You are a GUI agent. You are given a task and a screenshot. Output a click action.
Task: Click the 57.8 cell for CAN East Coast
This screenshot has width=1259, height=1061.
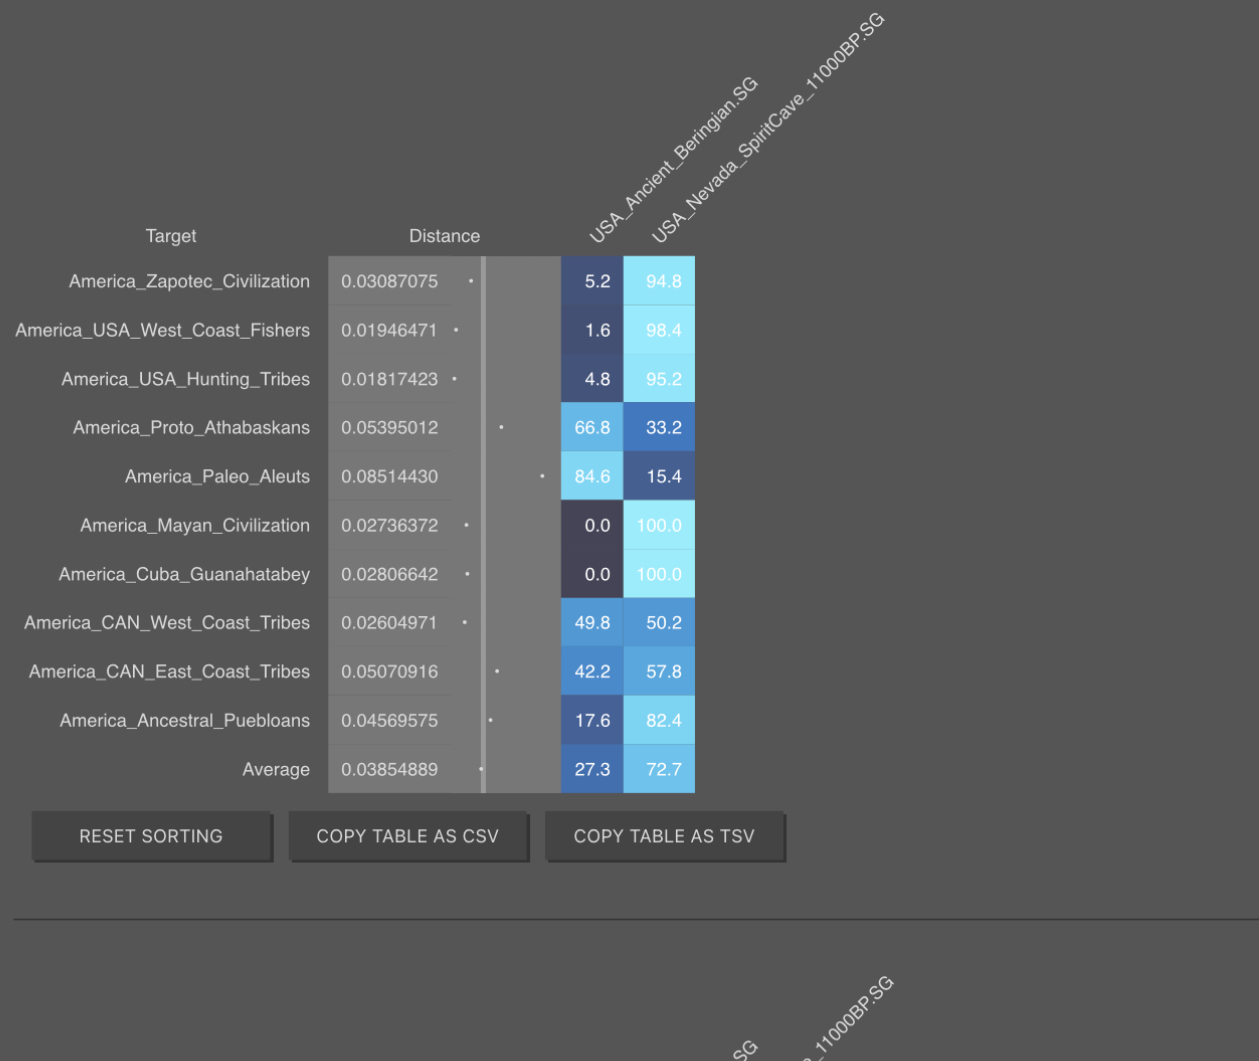[659, 671]
